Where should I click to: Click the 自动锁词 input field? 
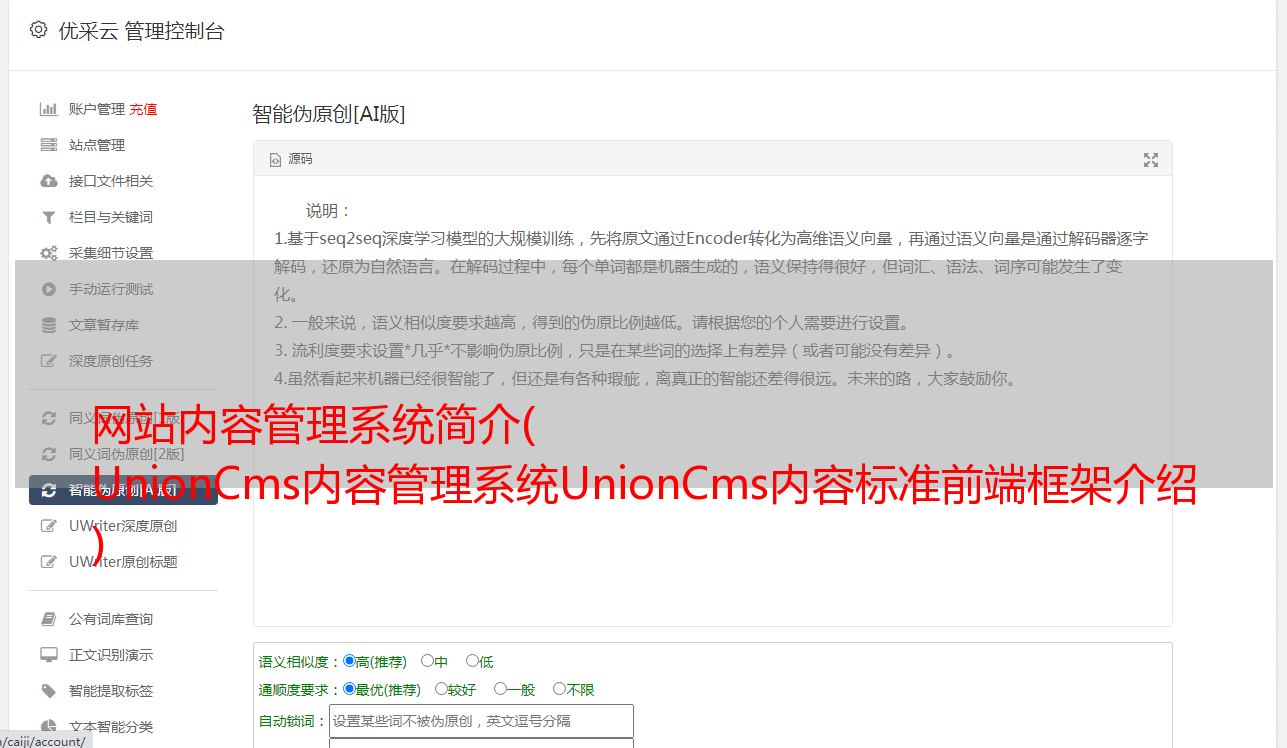[x=481, y=721]
